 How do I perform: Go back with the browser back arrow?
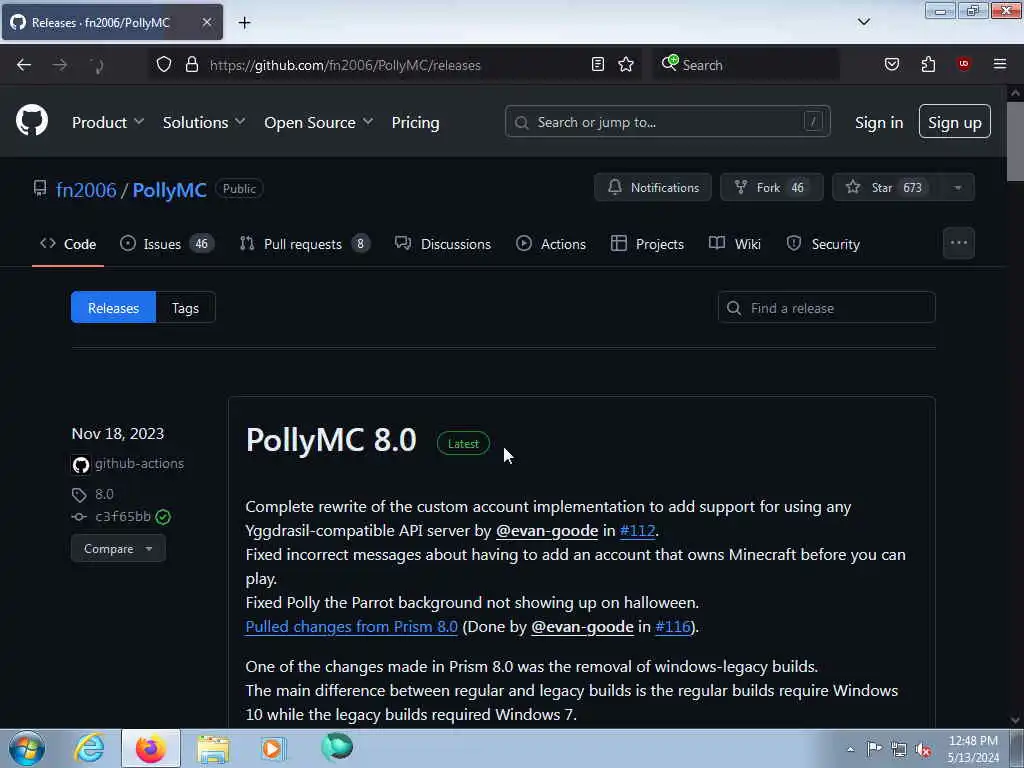point(24,65)
